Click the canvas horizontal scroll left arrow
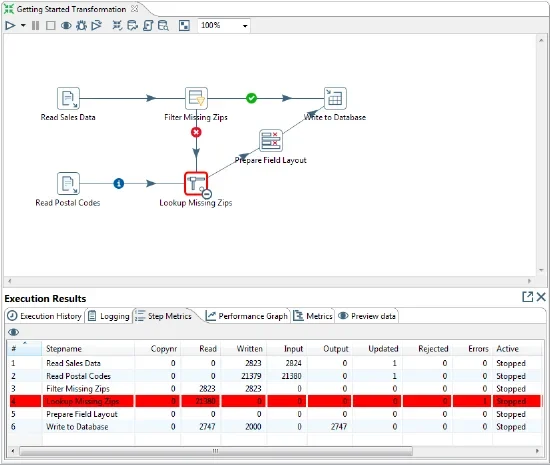550x465 pixels. tap(10, 281)
